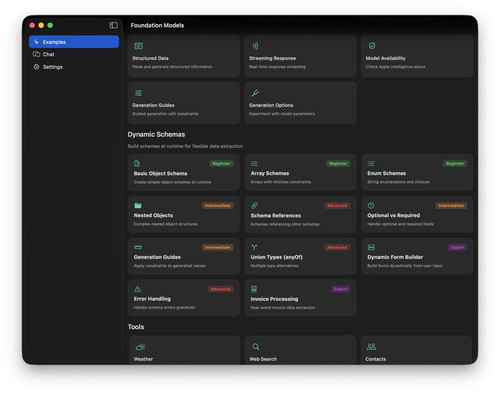Click the Array Schemas list icon
The image size is (500, 394).
(x=254, y=164)
